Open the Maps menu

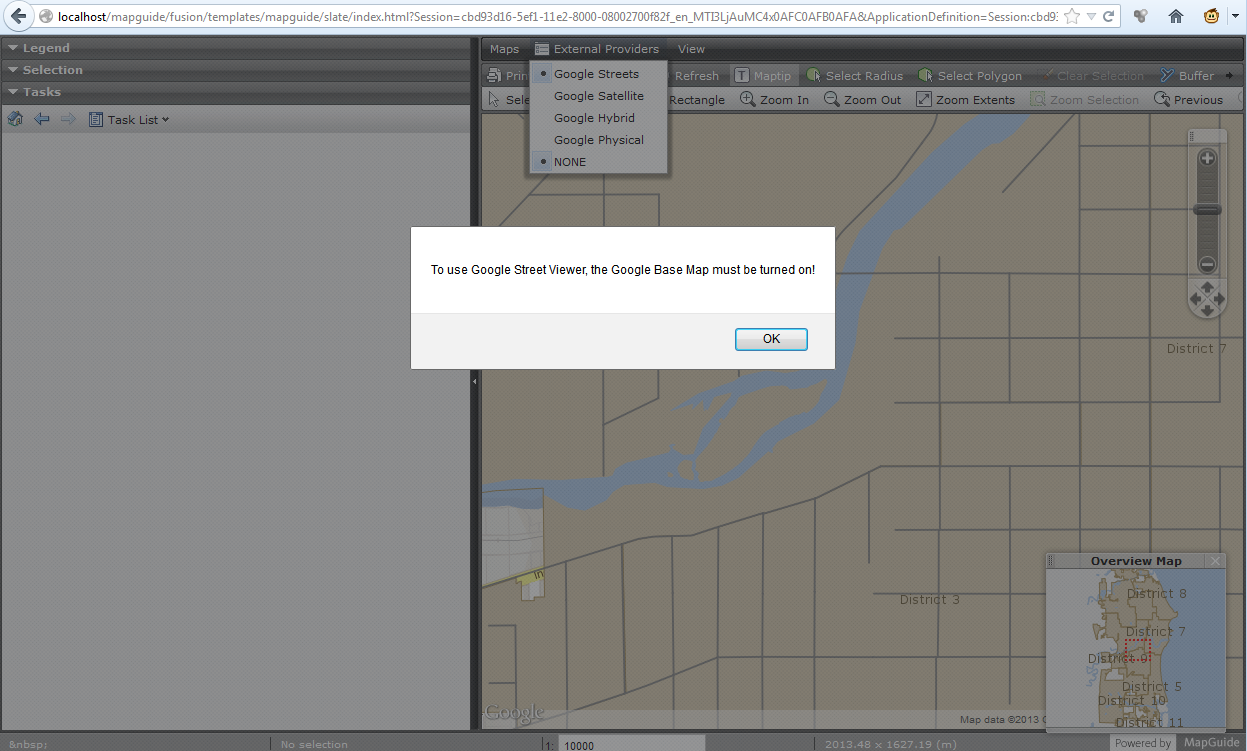coord(504,49)
